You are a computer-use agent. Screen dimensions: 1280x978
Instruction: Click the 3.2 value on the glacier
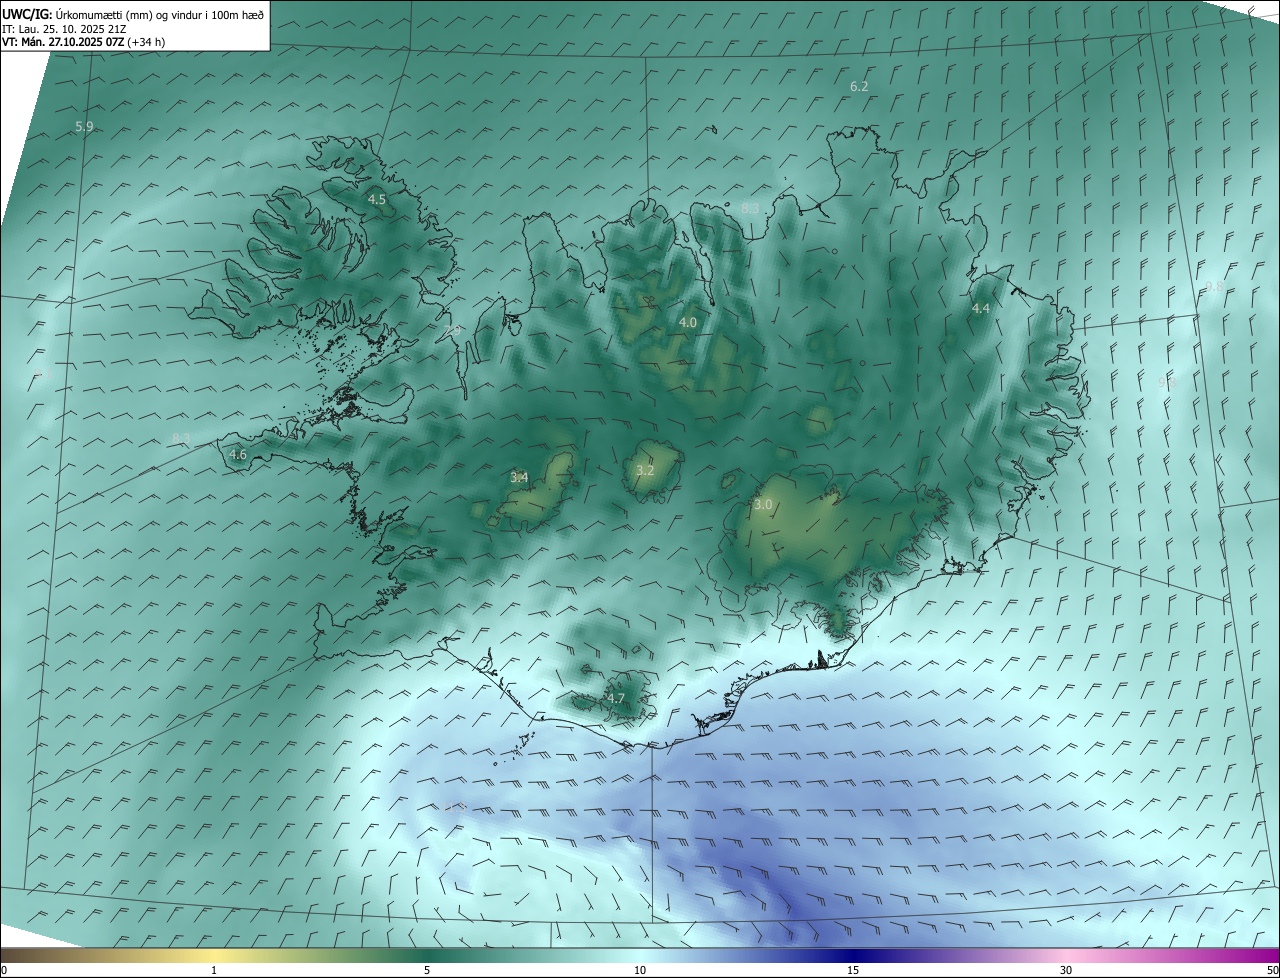point(645,470)
